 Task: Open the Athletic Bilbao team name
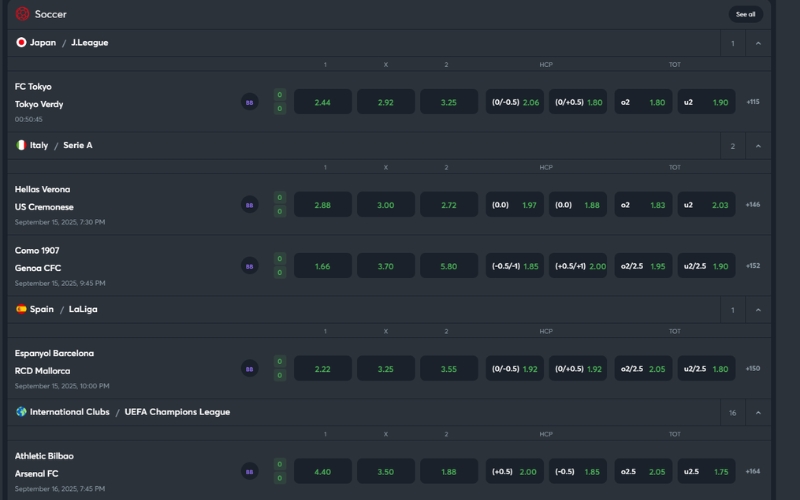click(x=44, y=456)
